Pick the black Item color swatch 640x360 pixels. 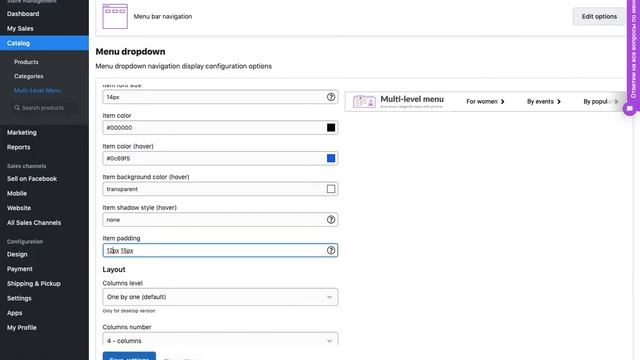click(331, 128)
